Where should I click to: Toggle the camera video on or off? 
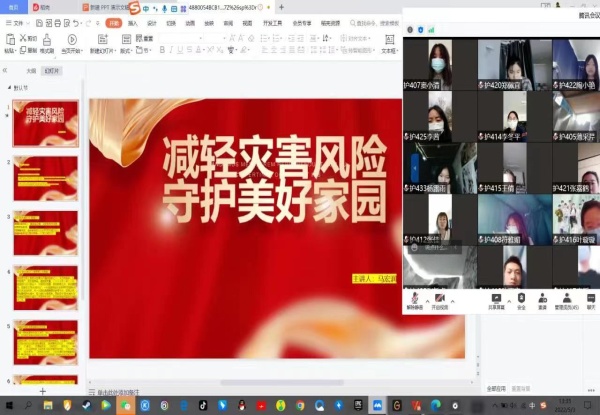click(x=441, y=298)
